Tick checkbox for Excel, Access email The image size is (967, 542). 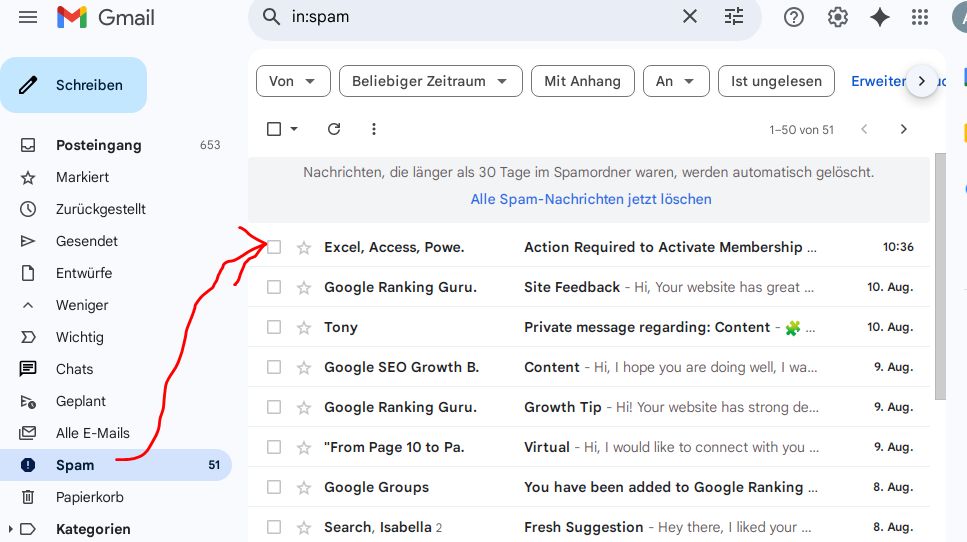coord(274,247)
